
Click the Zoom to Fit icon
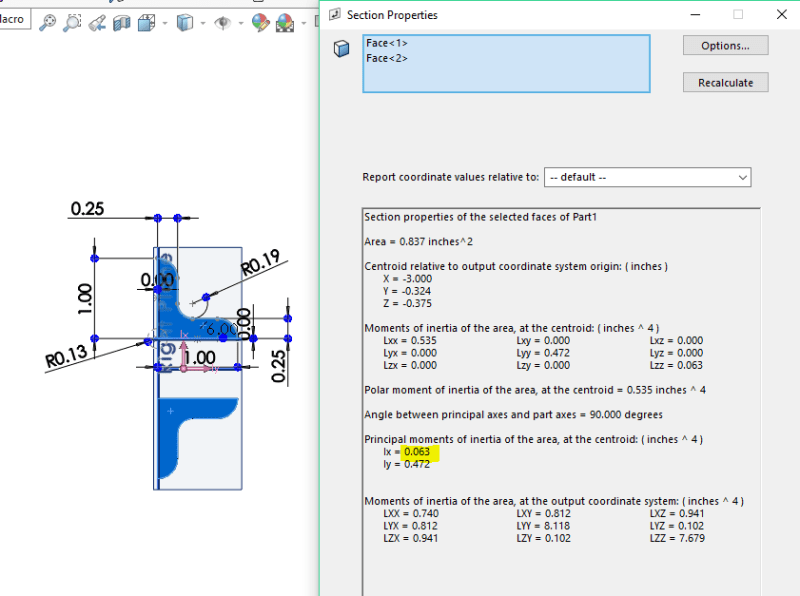click(47, 22)
